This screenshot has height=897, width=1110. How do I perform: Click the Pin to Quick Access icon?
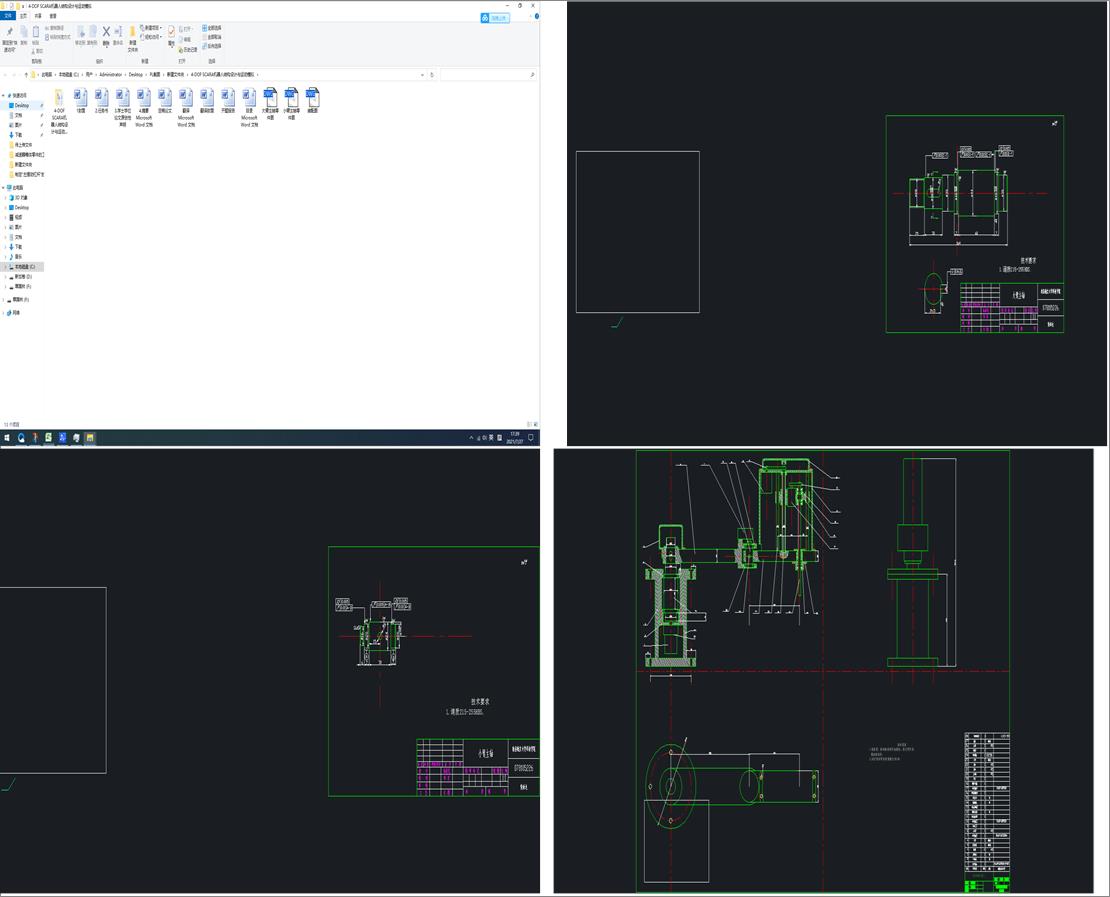click(9, 33)
